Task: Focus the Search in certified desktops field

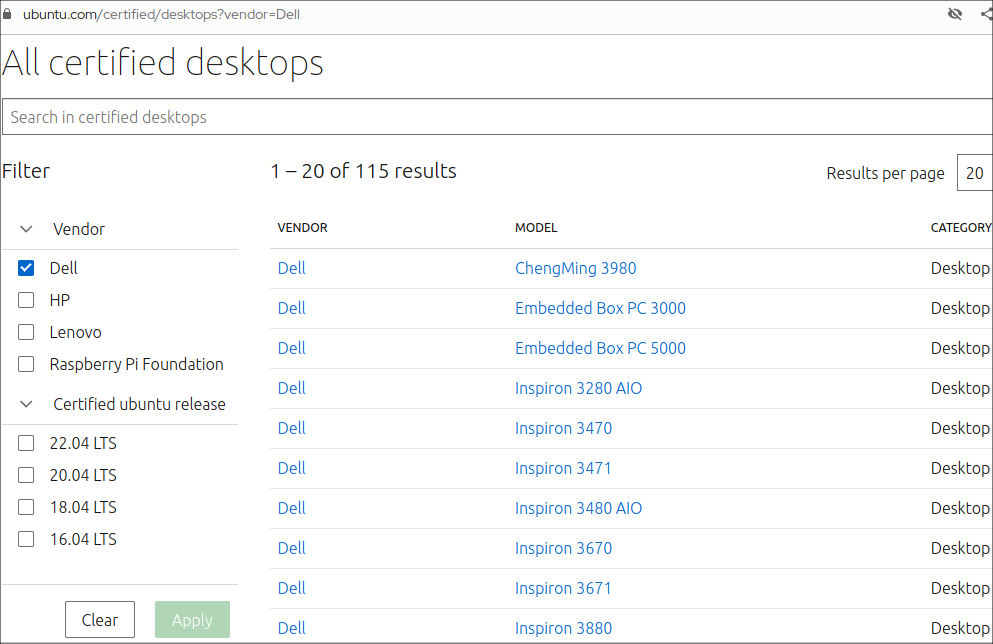Action: coord(497,117)
